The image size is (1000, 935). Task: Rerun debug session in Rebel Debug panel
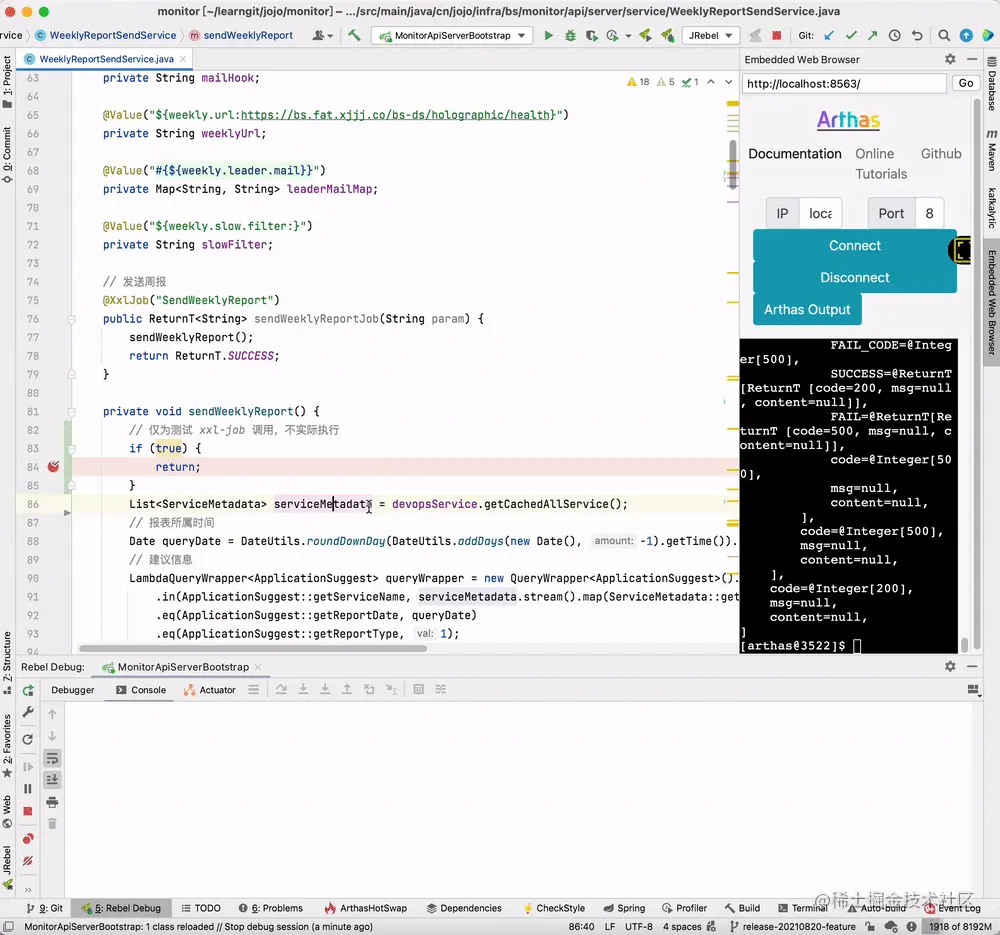(x=27, y=690)
